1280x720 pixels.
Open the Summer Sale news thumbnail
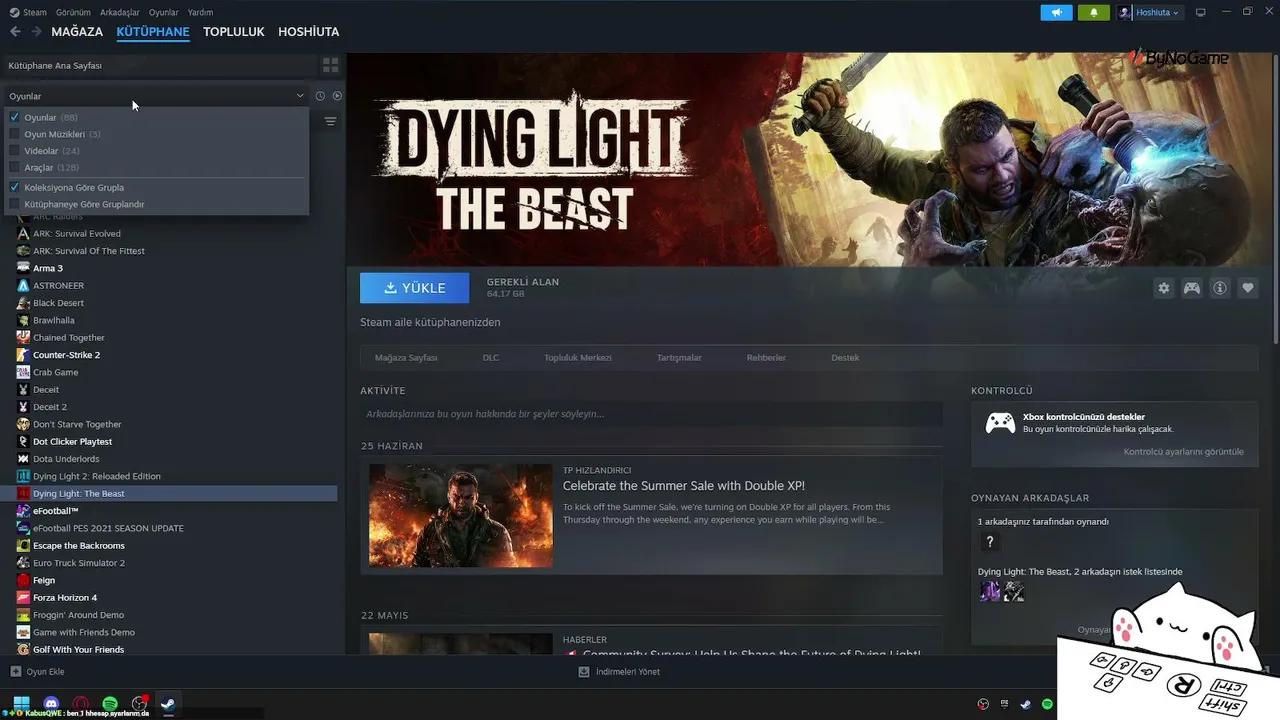coord(461,515)
